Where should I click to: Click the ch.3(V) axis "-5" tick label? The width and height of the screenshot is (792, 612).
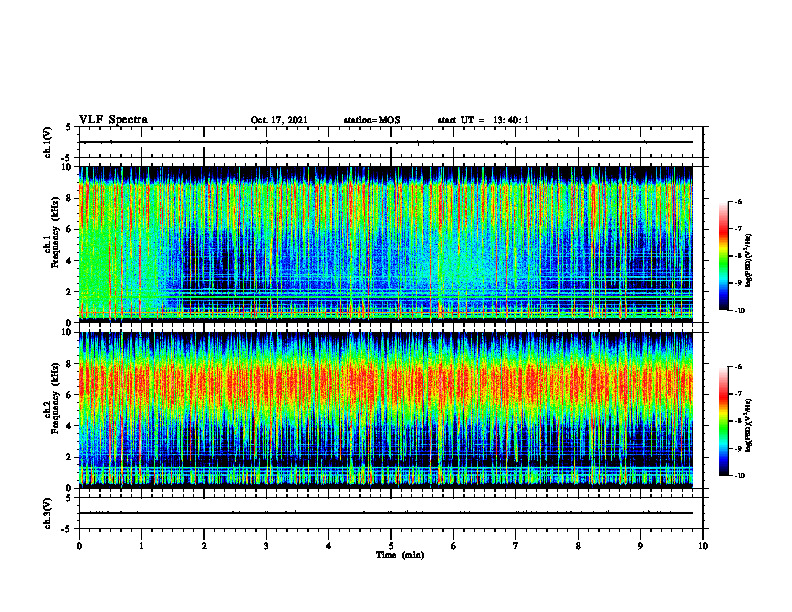tap(67, 529)
